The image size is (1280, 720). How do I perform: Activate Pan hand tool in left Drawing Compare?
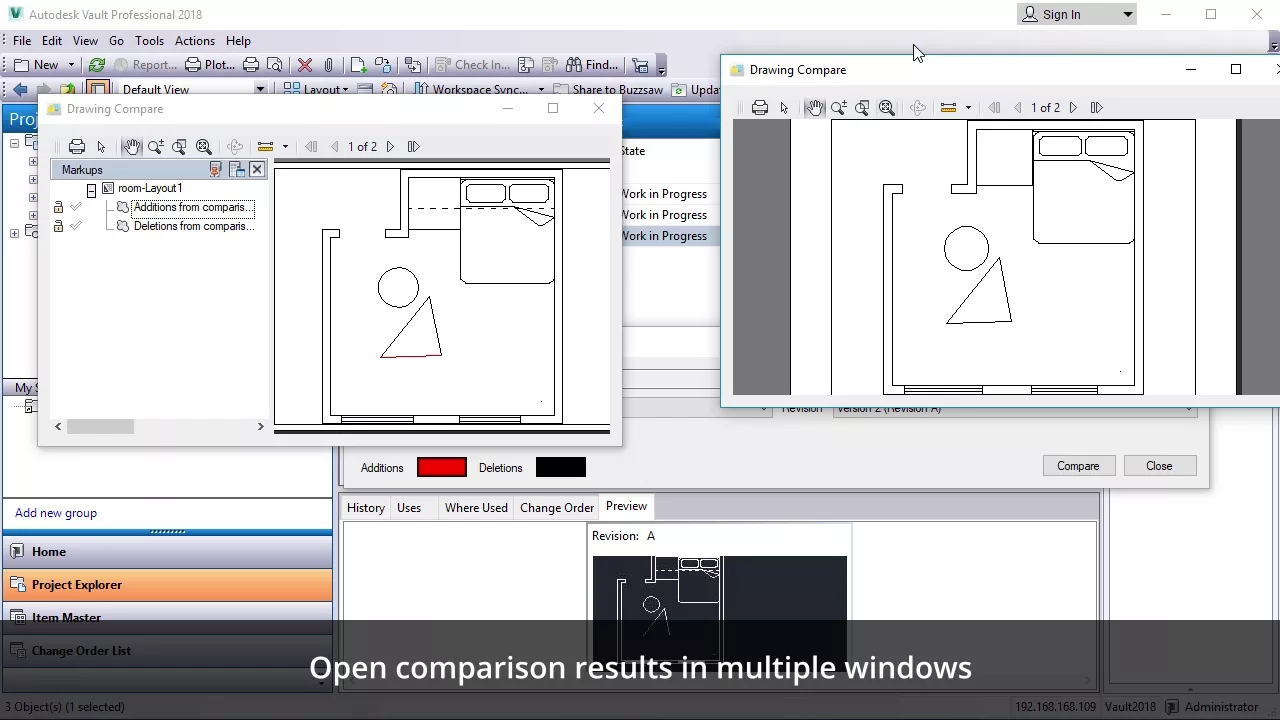tap(132, 146)
